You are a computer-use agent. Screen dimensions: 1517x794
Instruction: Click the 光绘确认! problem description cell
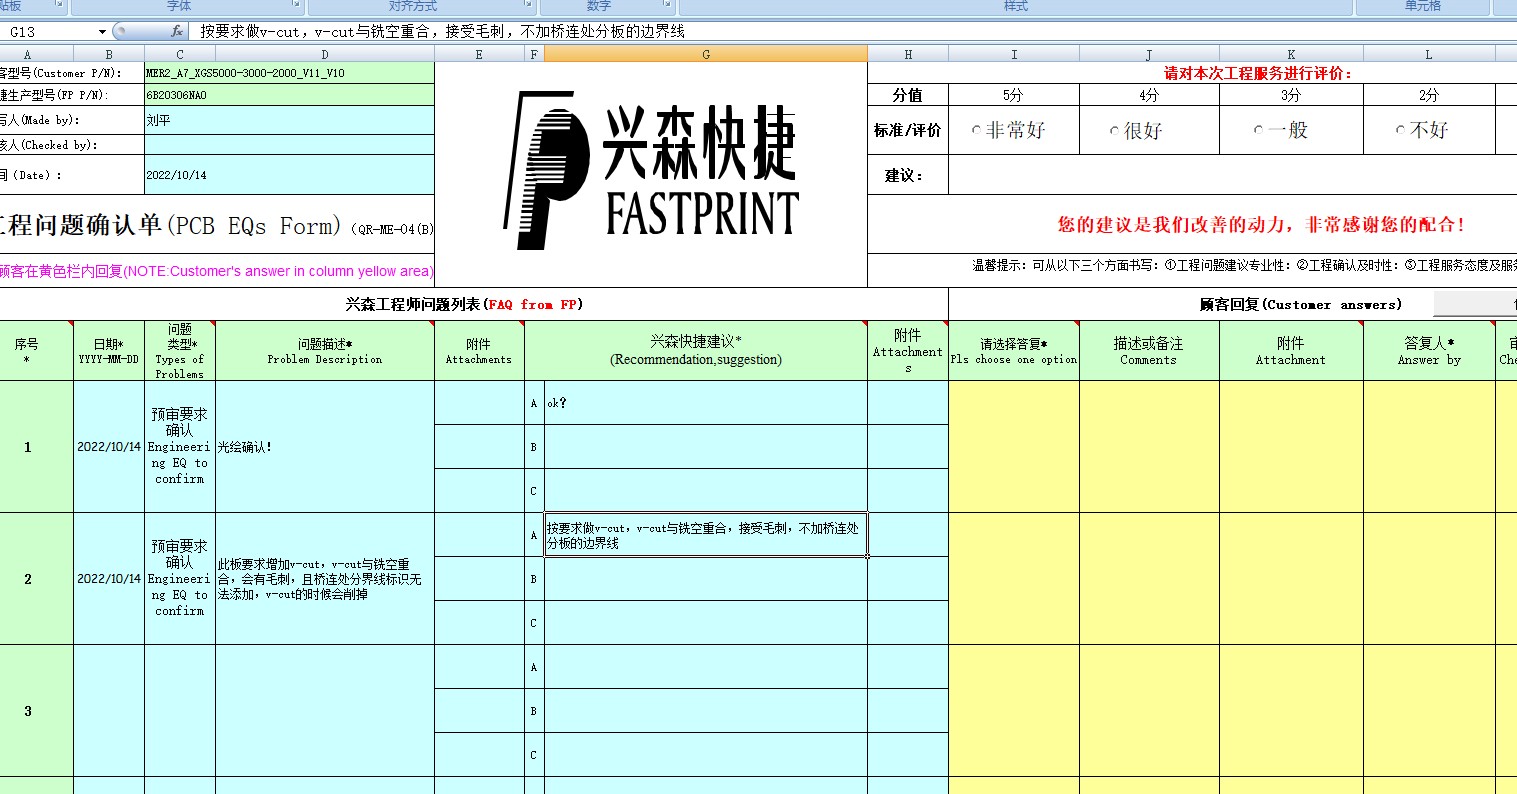(325, 447)
